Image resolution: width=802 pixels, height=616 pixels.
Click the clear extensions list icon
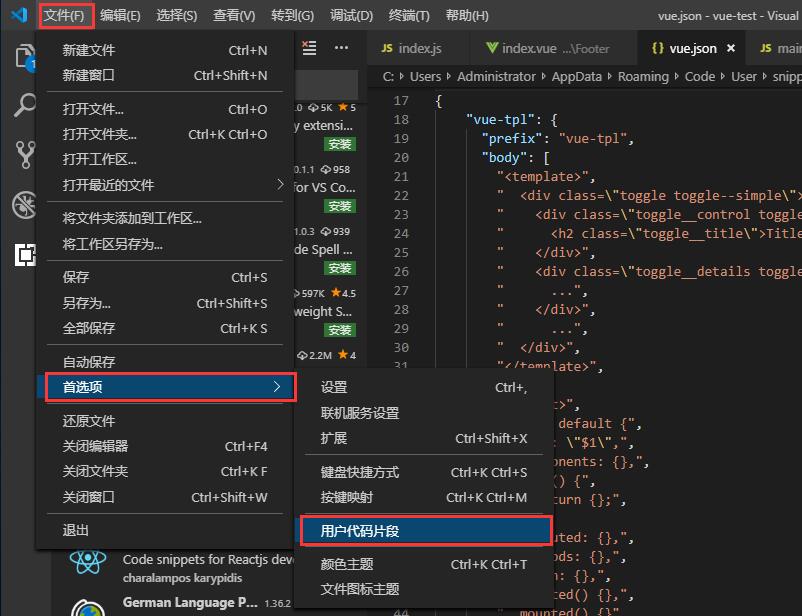point(309,48)
